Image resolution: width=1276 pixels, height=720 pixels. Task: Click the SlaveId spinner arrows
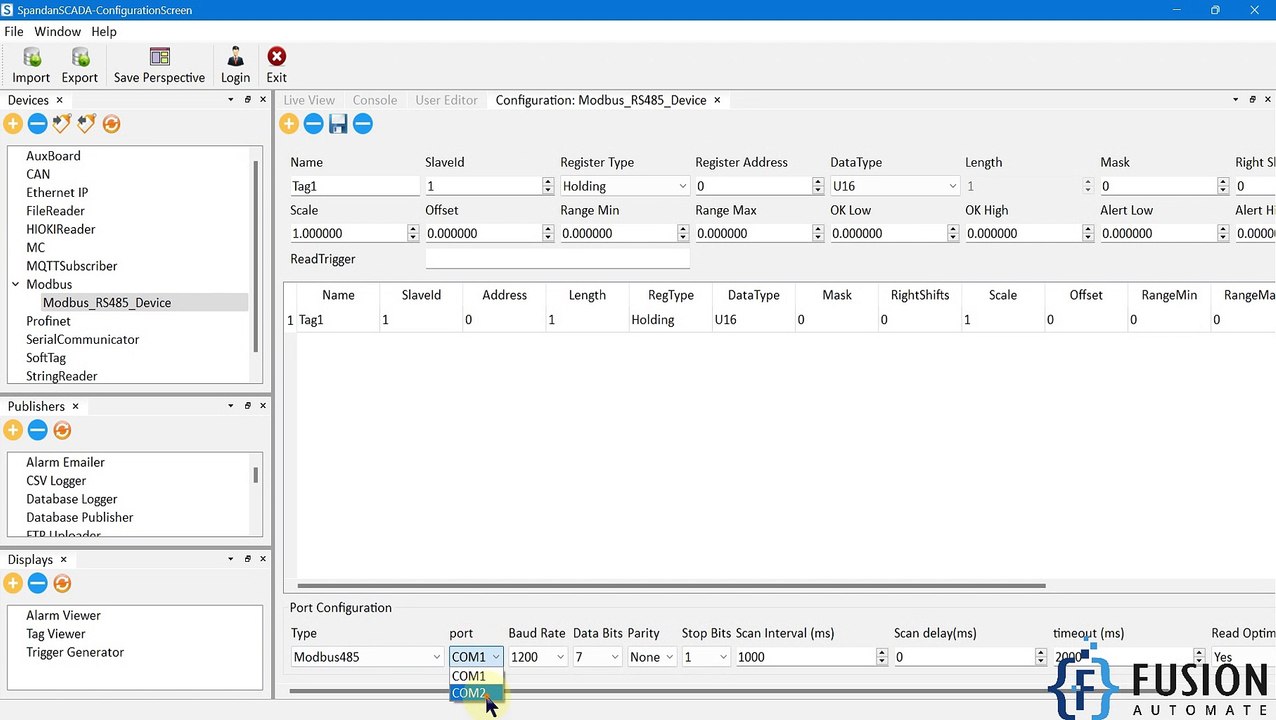pos(548,186)
